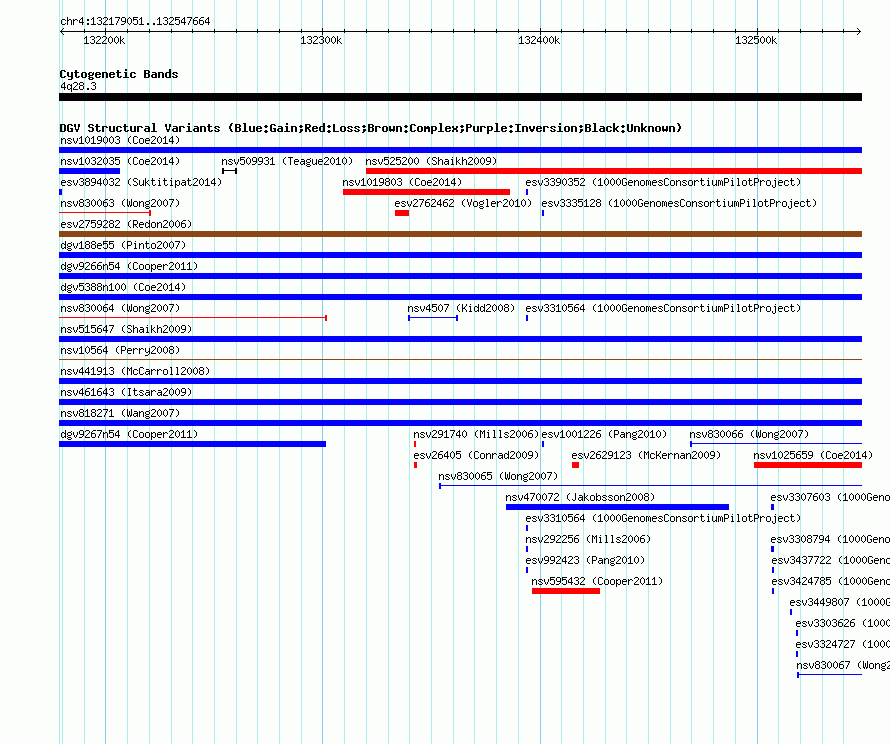
Task: Click the red loss bar under nsv1025659
Action: click(808, 465)
